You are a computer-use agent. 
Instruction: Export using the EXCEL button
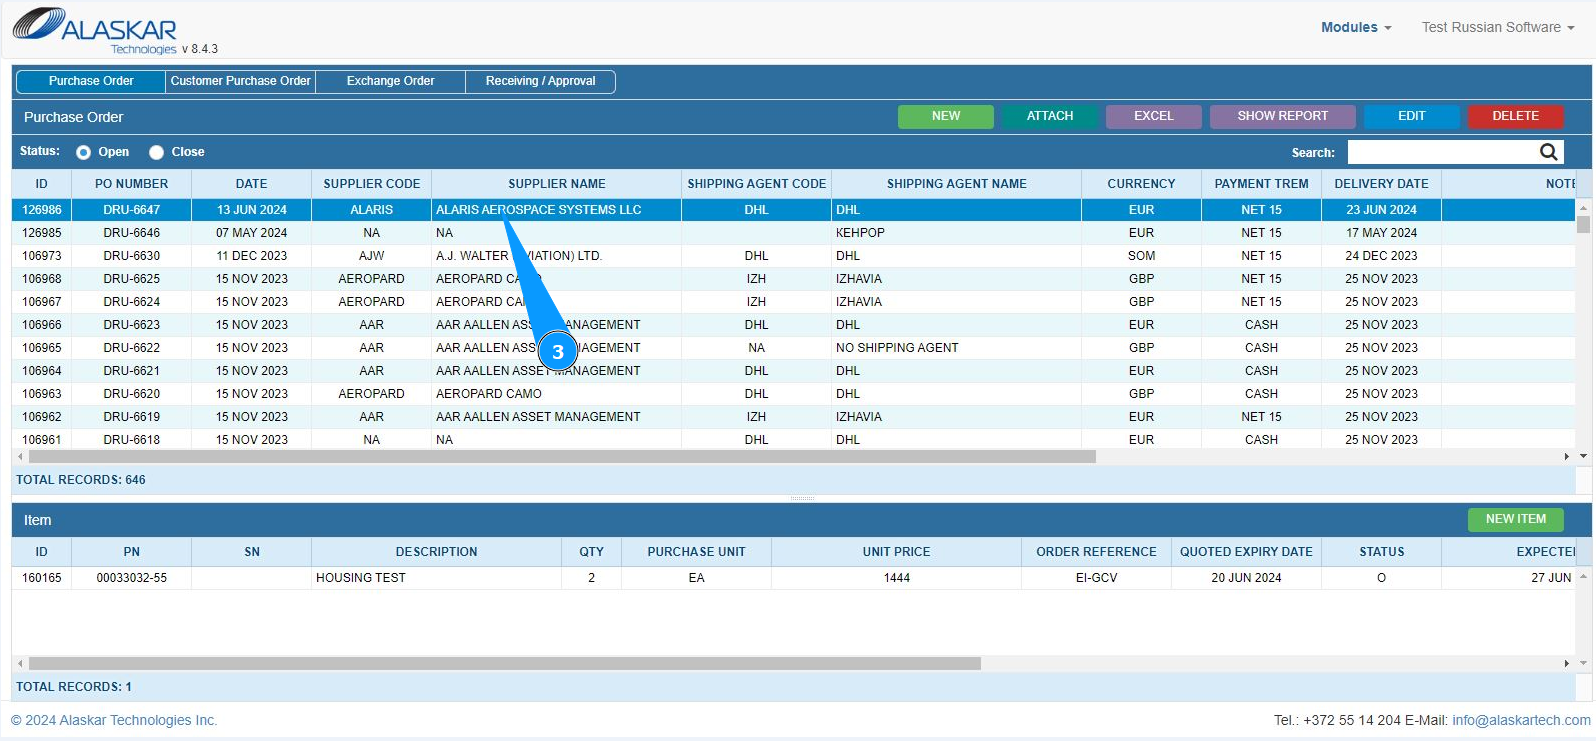click(x=1153, y=116)
